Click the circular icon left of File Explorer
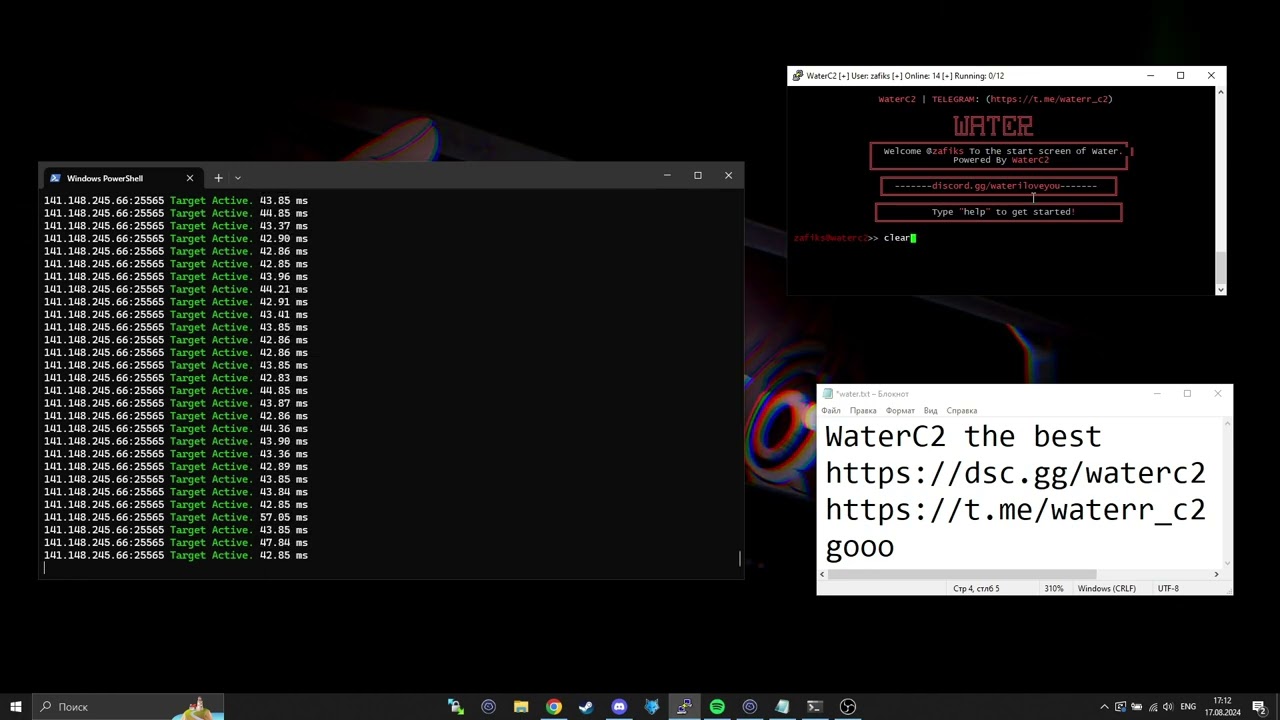 (x=488, y=706)
